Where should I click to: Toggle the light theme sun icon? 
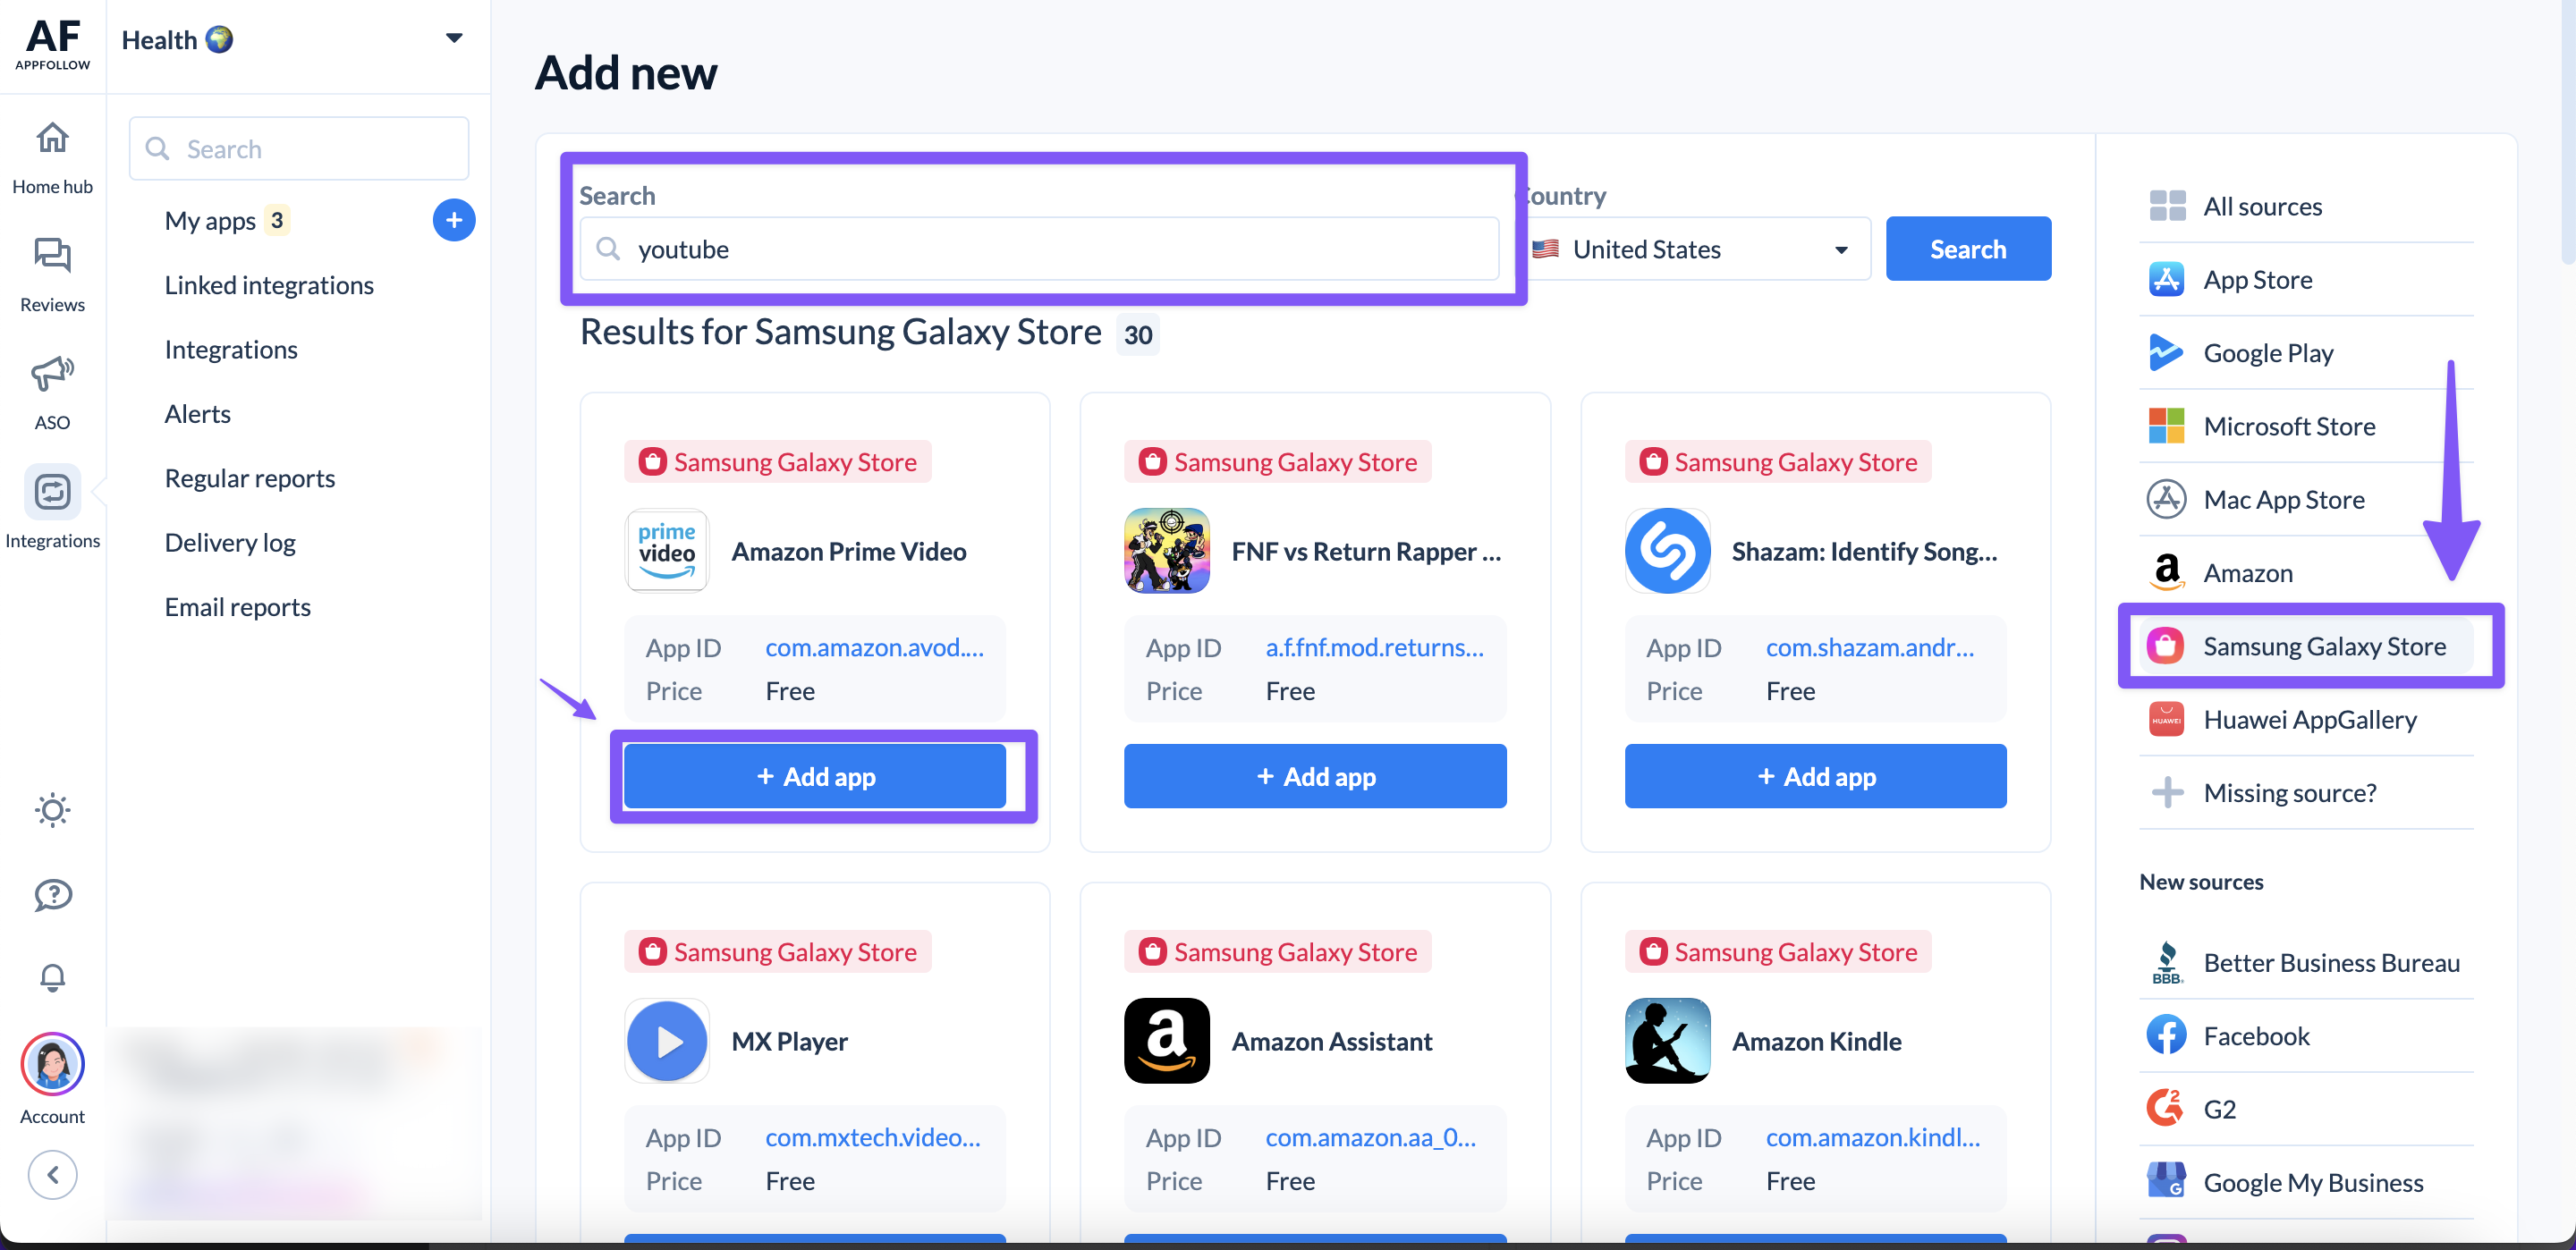coord(52,810)
